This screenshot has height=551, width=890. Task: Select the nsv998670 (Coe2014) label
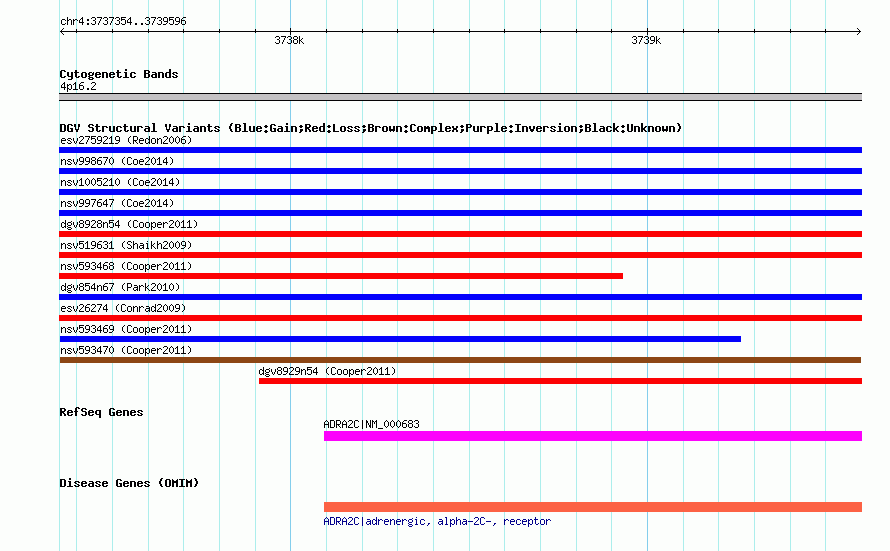pos(117,161)
